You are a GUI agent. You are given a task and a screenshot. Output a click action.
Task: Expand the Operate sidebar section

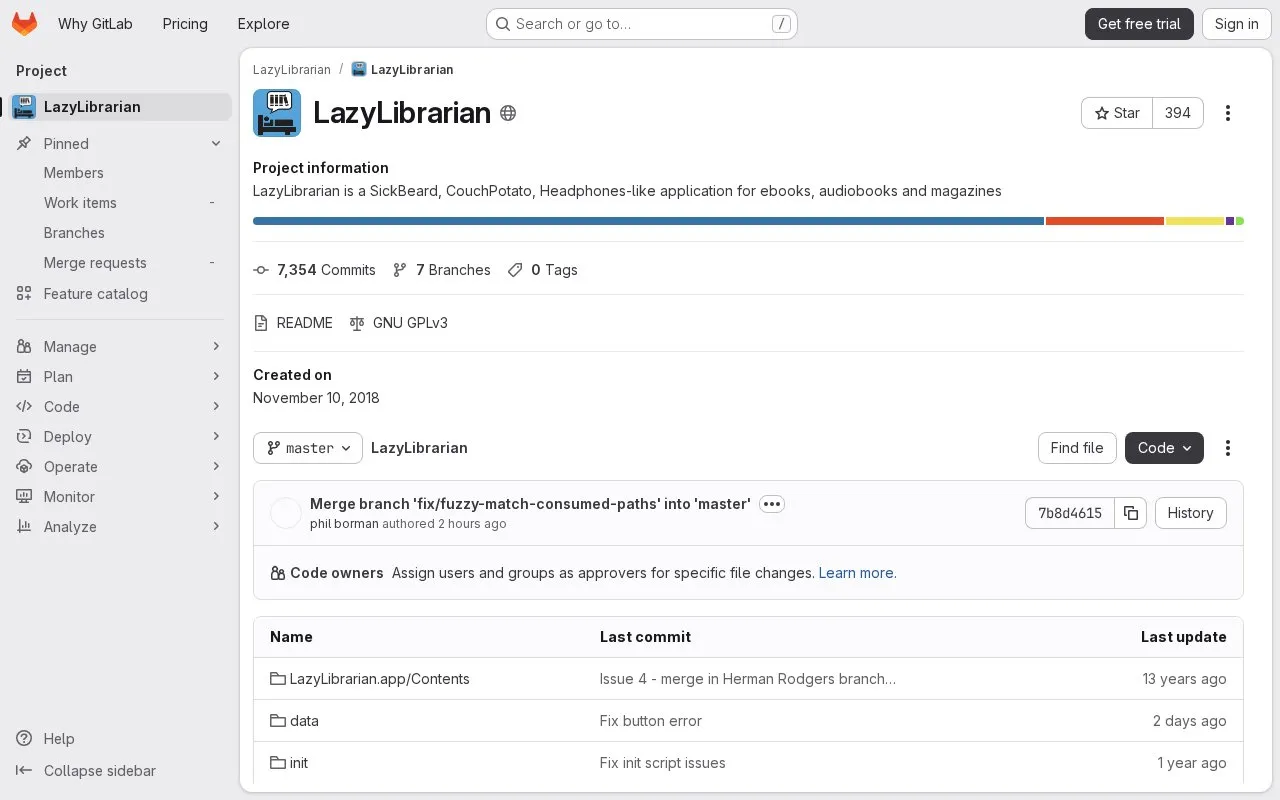(x=120, y=467)
